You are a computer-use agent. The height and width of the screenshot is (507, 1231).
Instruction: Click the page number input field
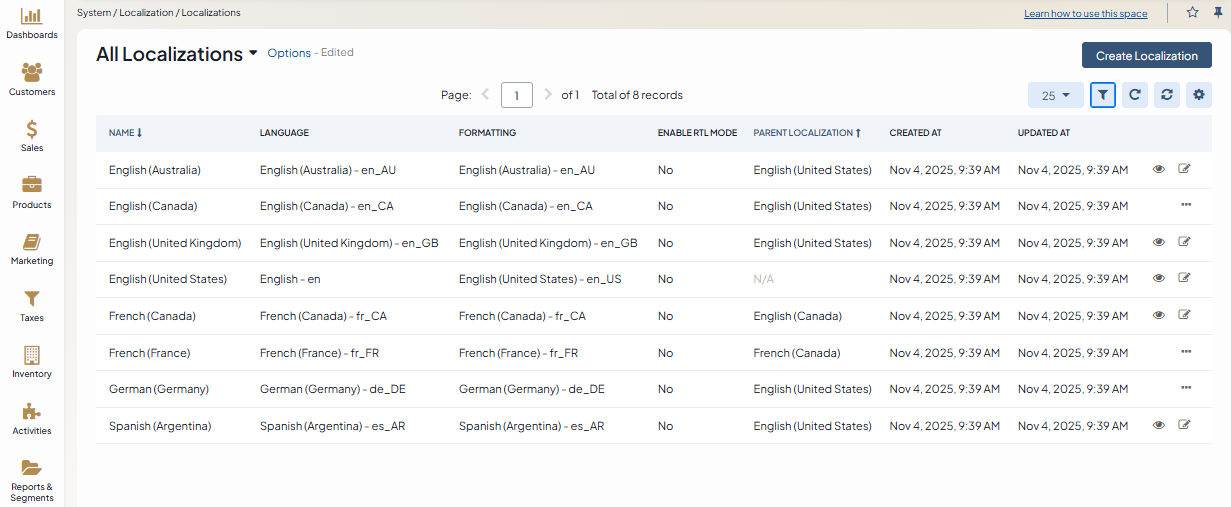(x=516, y=95)
